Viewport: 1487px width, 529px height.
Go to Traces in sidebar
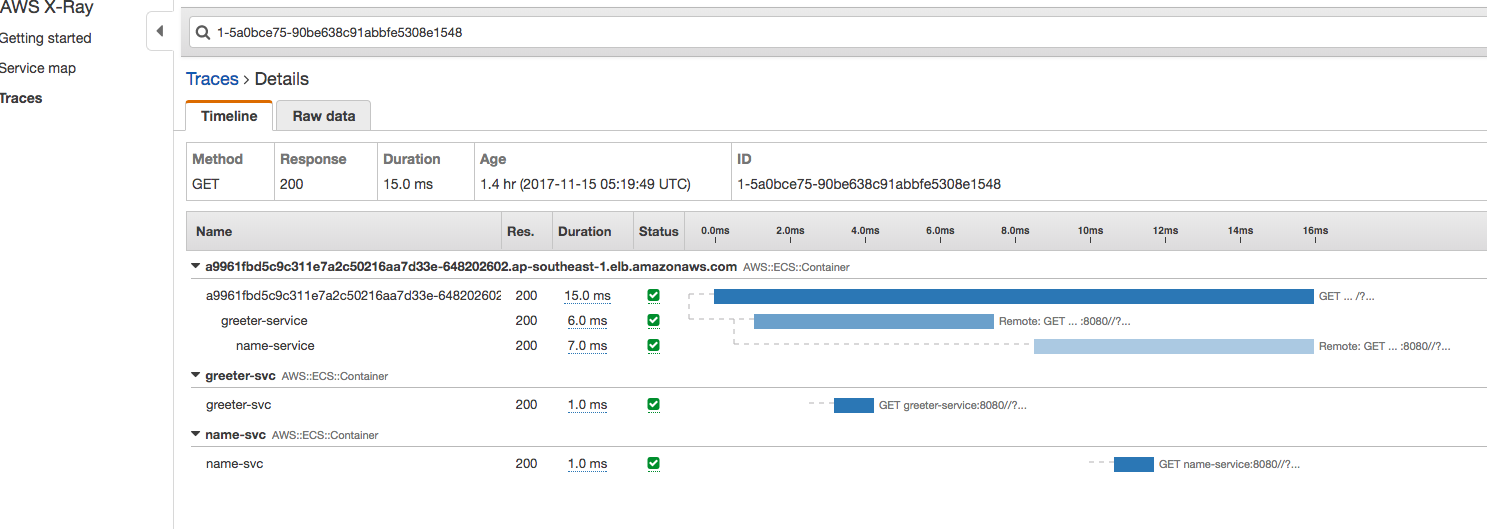[x=21, y=98]
